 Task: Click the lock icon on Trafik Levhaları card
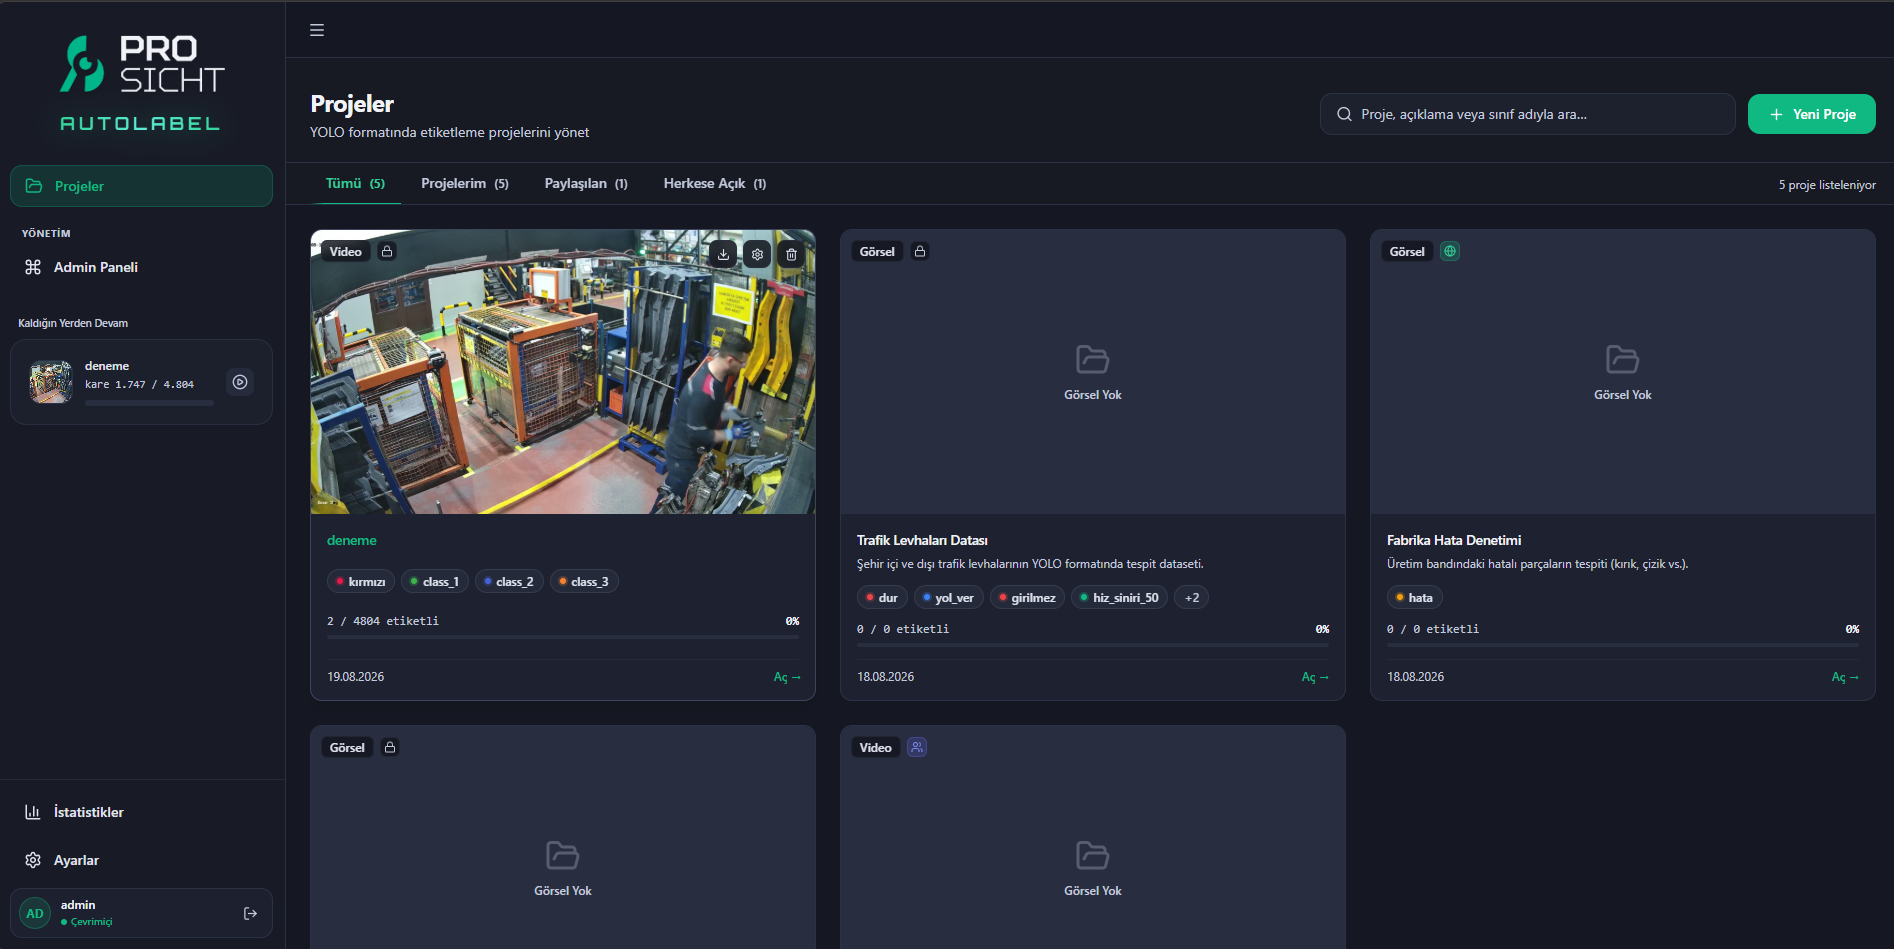(x=920, y=251)
